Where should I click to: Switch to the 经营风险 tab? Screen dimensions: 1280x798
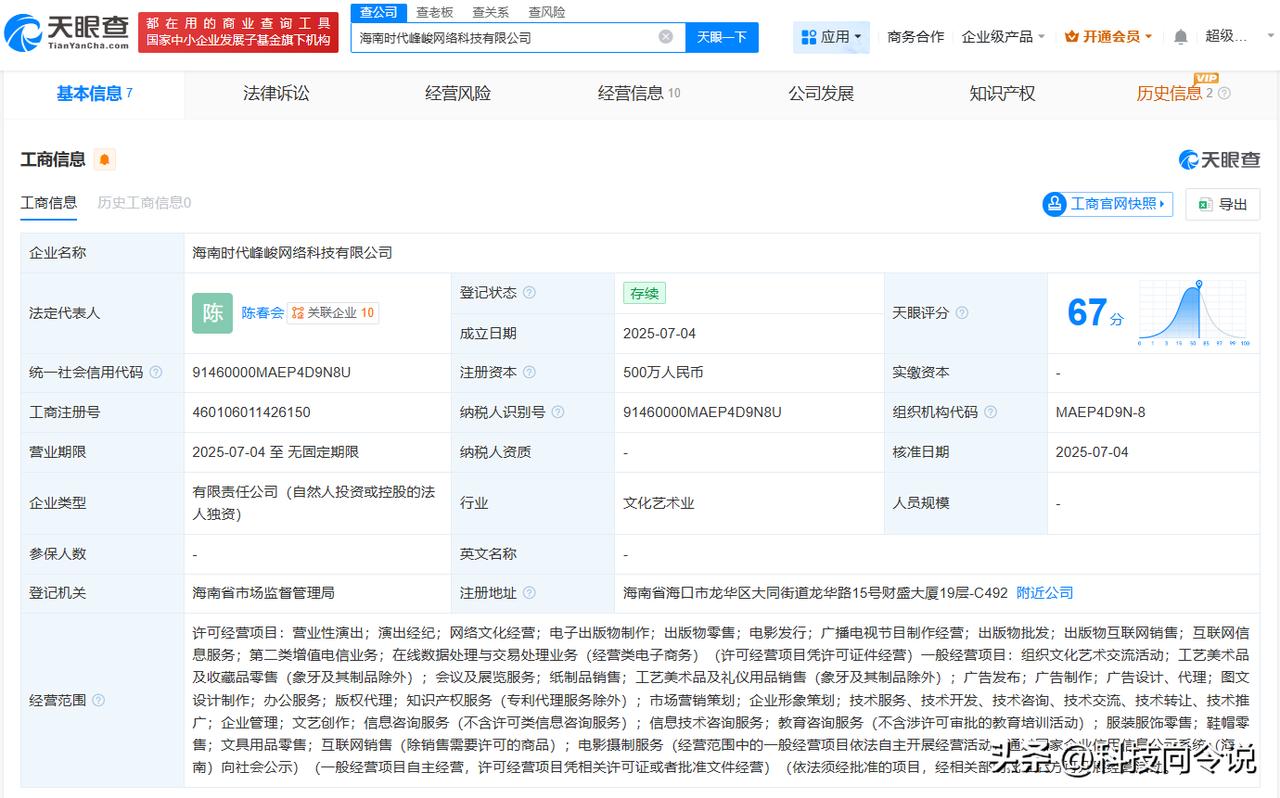(458, 93)
